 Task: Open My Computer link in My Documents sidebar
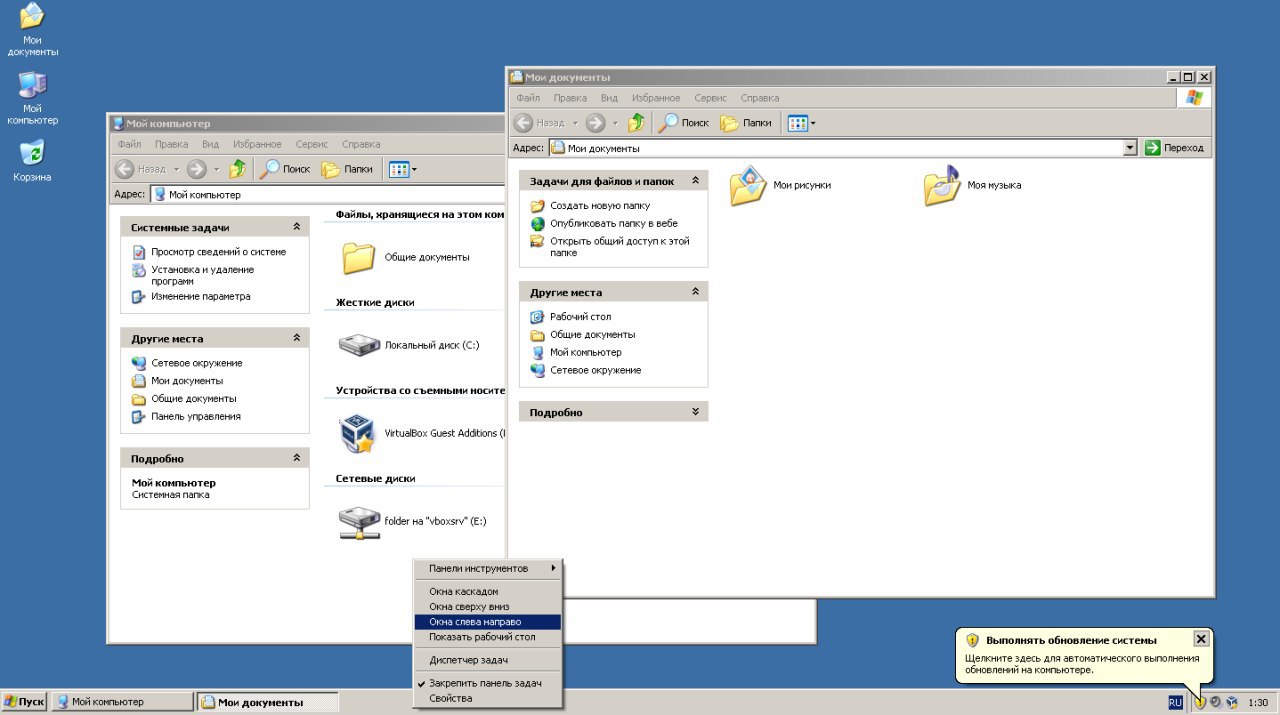[585, 352]
